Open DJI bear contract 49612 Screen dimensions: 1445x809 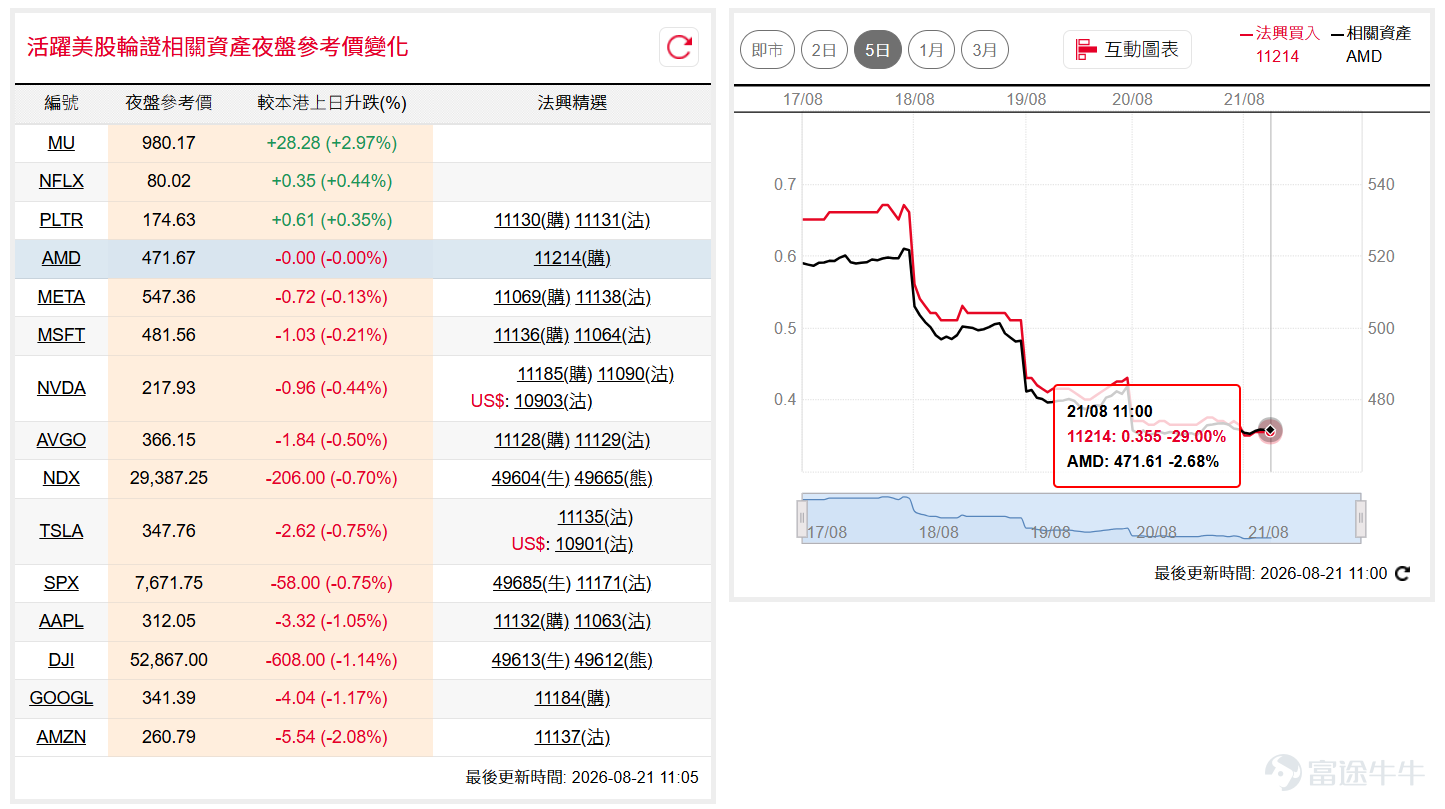pyautogui.click(x=613, y=660)
